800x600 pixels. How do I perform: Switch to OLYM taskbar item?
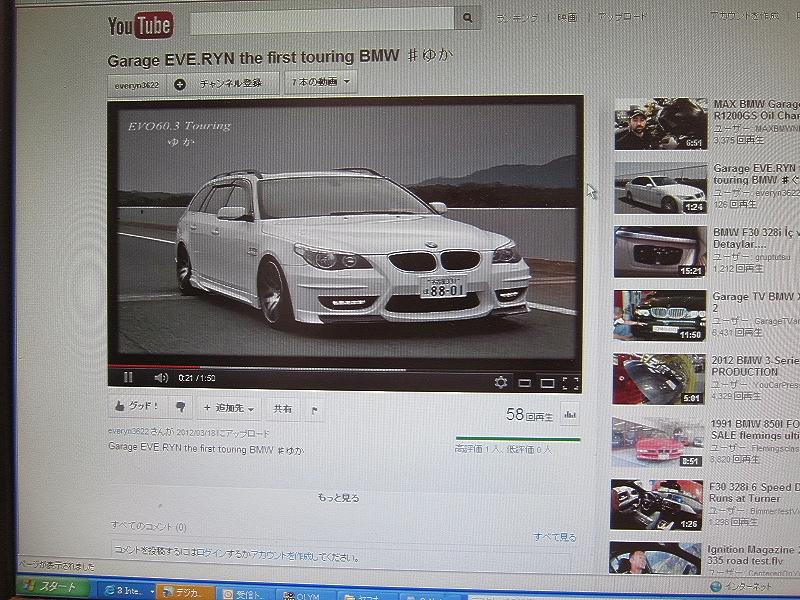pos(306,596)
